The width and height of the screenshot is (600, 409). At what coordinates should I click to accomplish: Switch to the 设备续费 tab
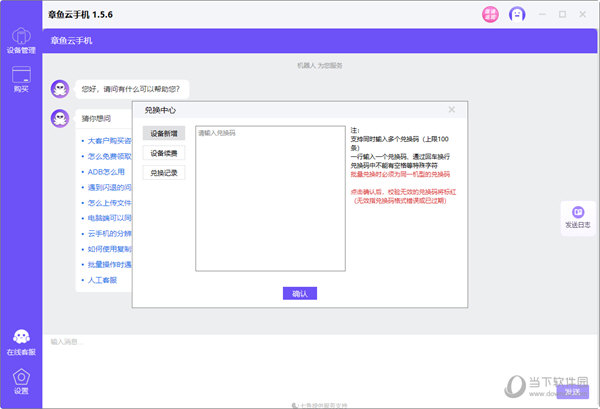pyautogui.click(x=164, y=153)
